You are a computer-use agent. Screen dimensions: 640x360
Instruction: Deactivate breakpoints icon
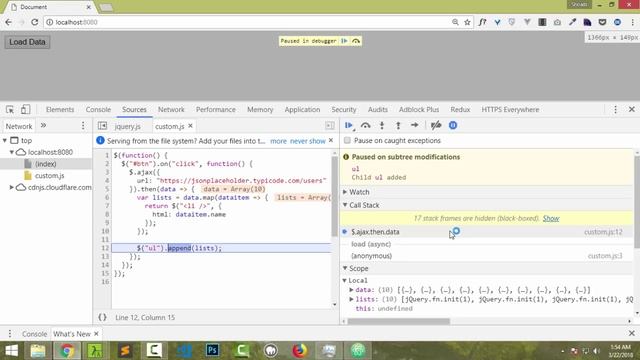(x=436, y=125)
